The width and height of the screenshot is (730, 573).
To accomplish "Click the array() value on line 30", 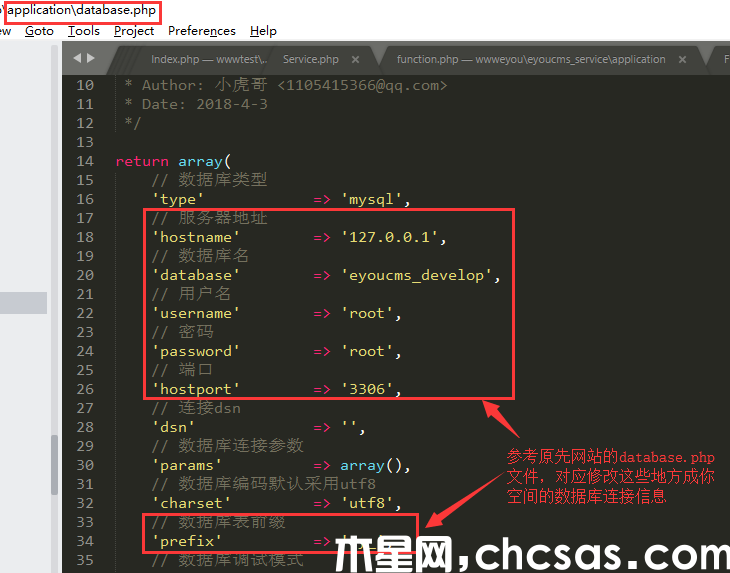I will 371,465.
